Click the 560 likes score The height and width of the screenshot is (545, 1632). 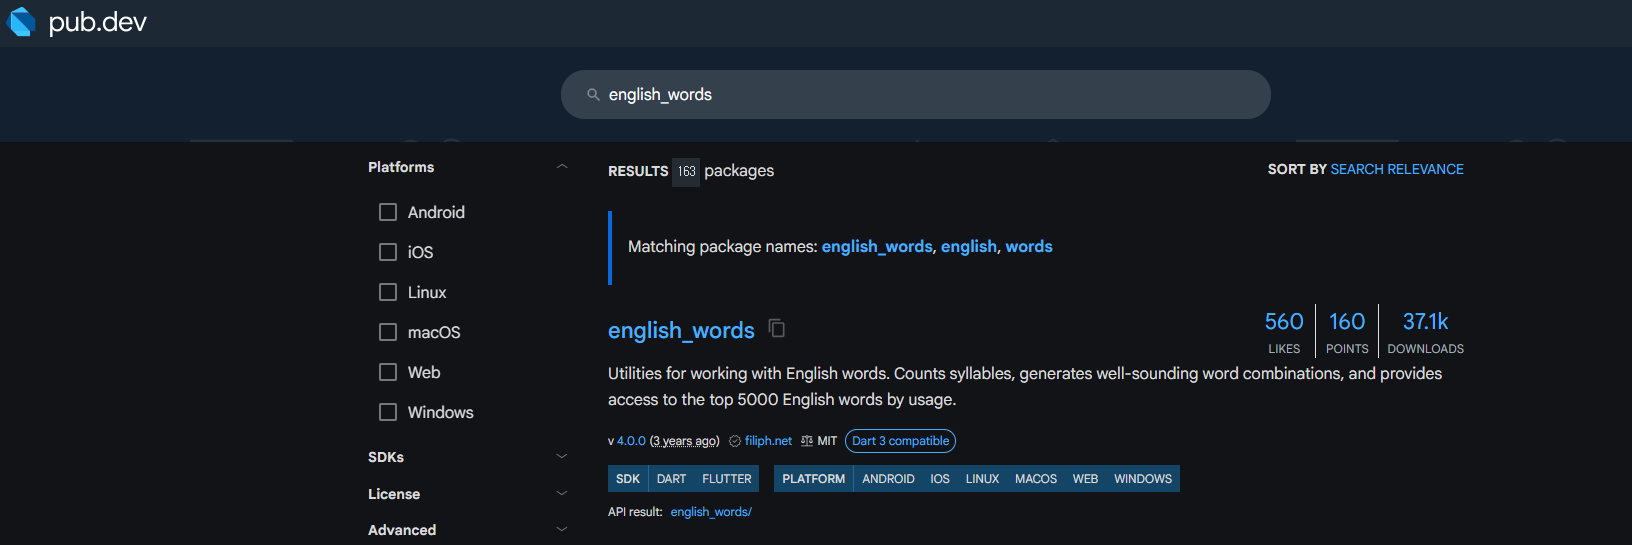(1284, 331)
